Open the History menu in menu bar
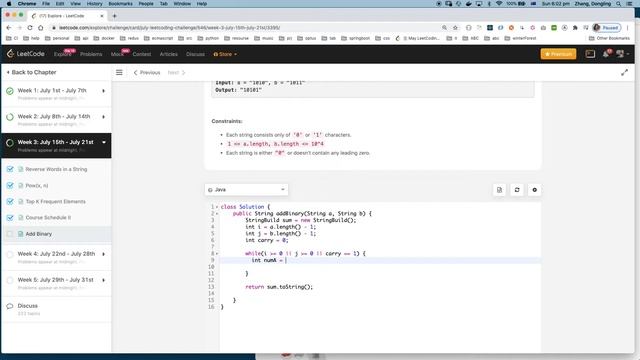640x360 pixels. [94, 4]
